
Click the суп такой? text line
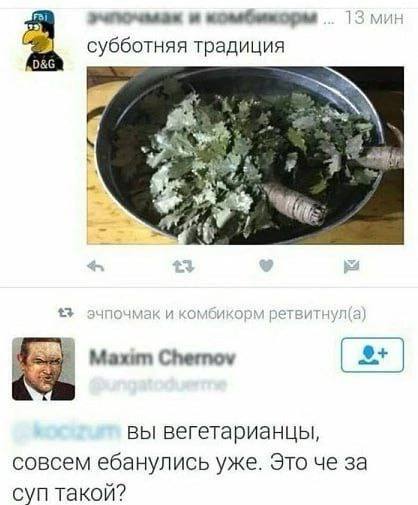point(69,492)
